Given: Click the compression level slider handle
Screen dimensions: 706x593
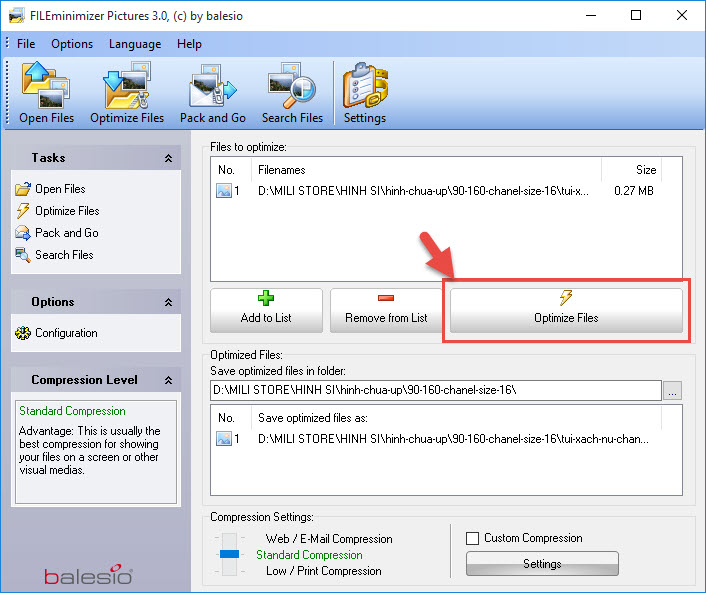Looking at the screenshot, I should click(229, 554).
